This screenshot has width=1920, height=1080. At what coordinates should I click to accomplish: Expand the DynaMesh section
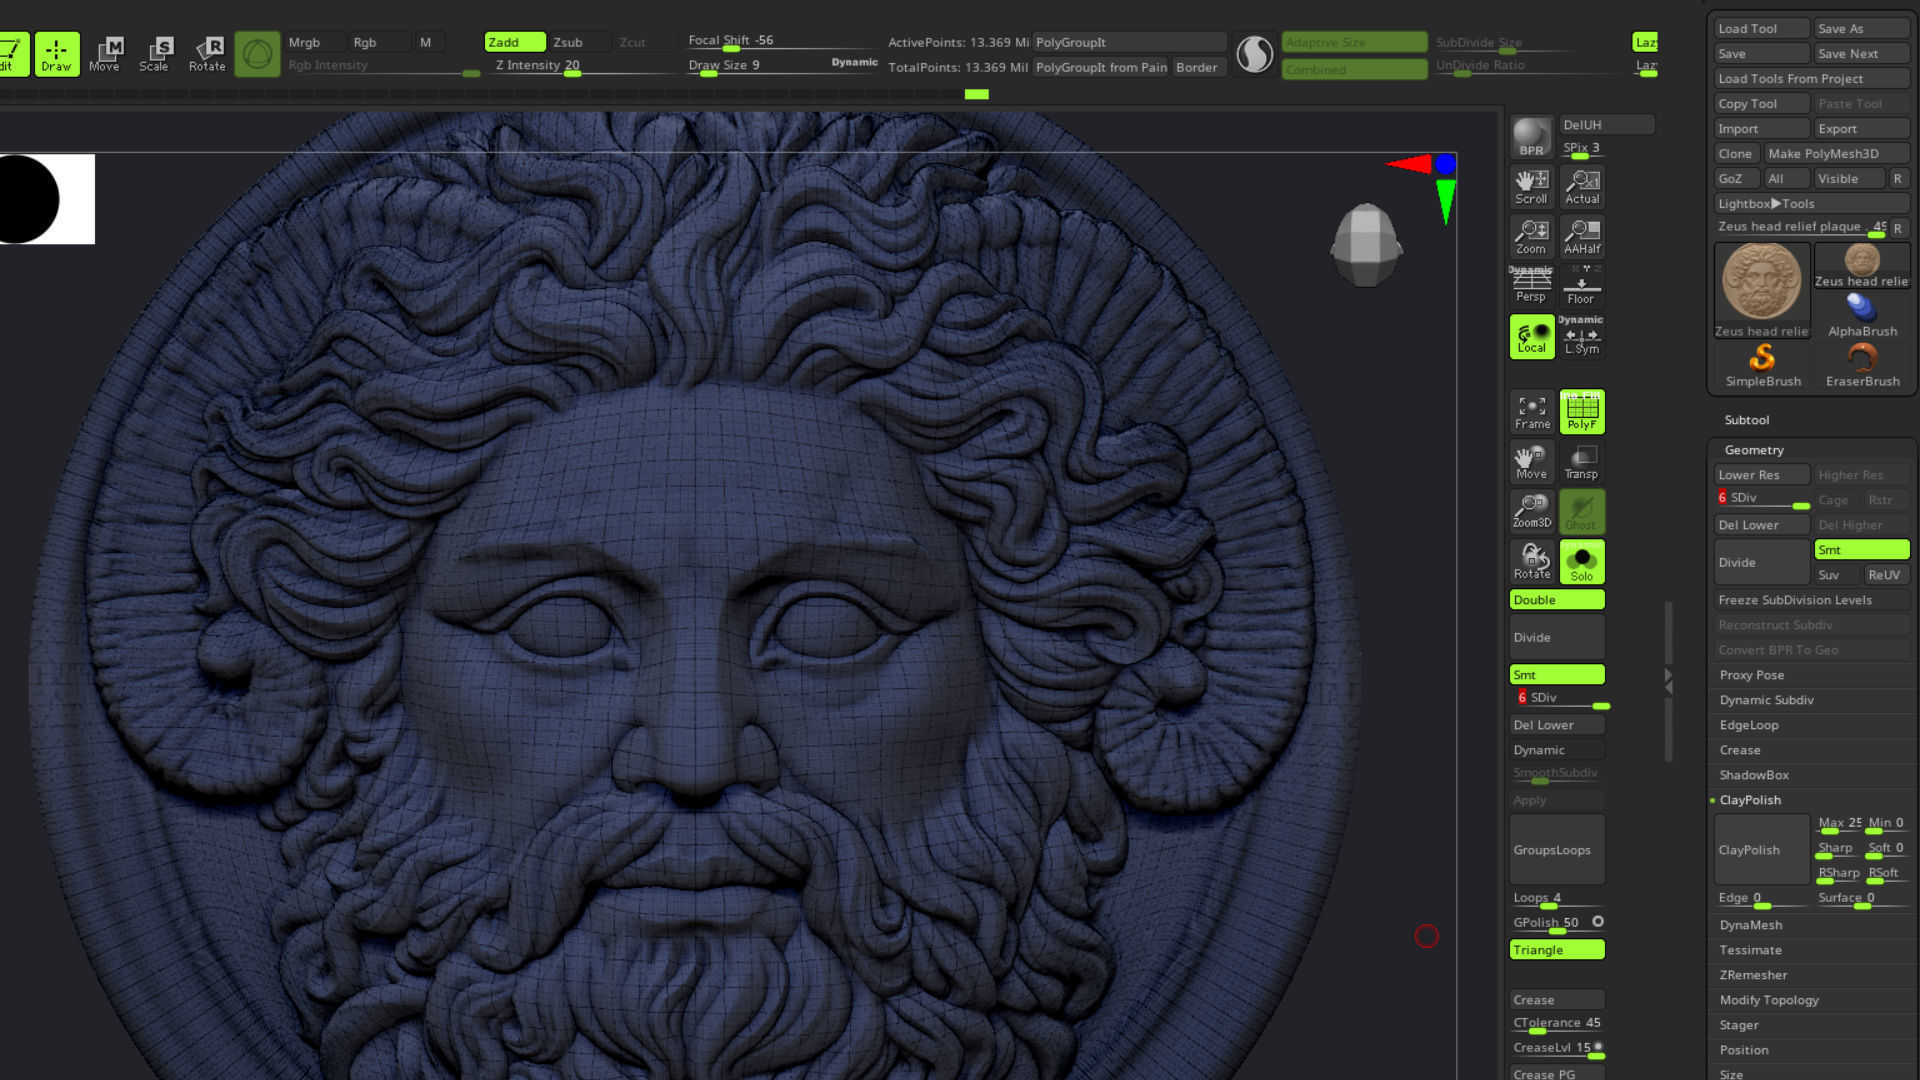click(x=1750, y=925)
